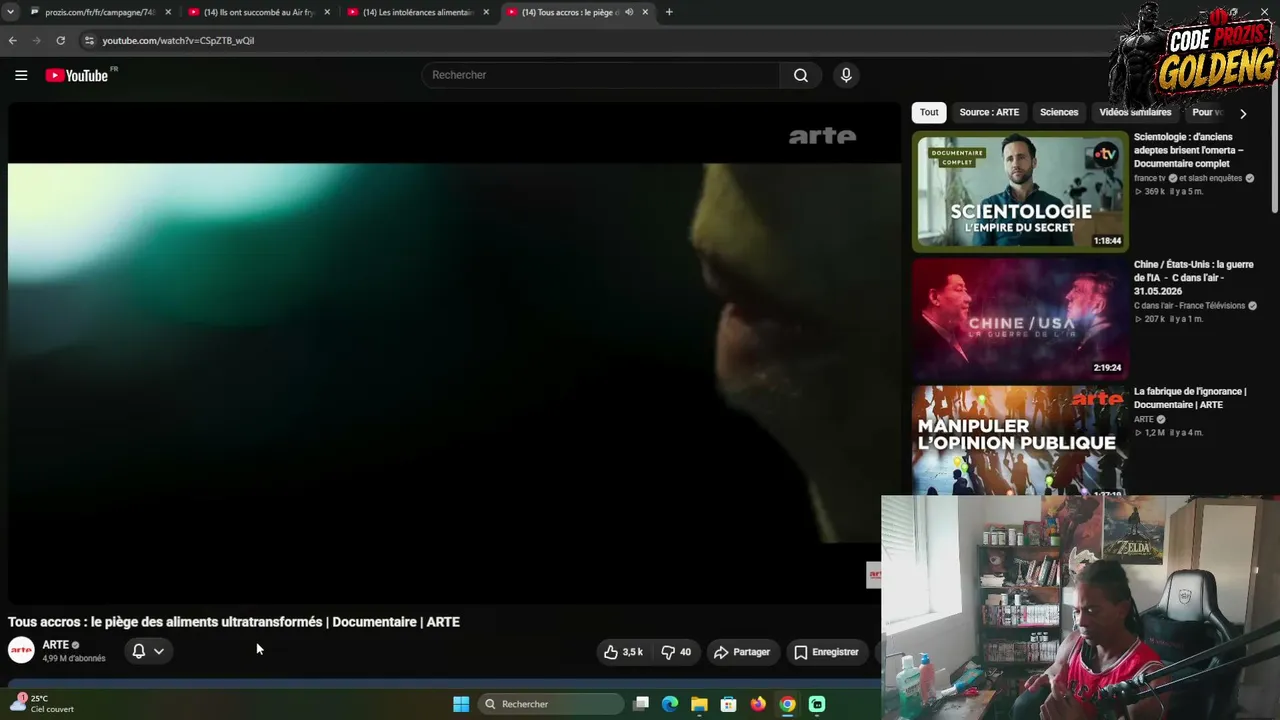Open 'C dans l'air - France Télévisions' channel

click(1189, 306)
